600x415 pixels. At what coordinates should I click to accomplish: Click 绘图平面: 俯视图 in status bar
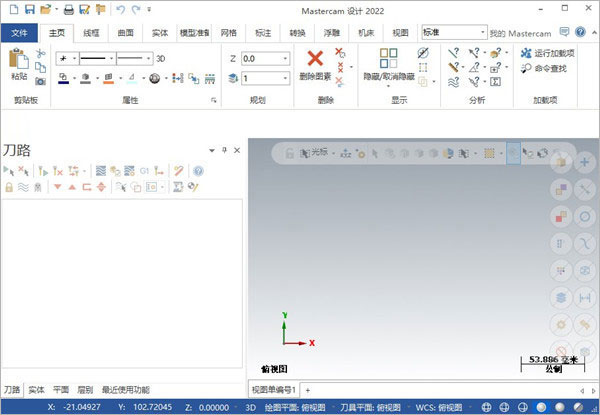(295, 408)
